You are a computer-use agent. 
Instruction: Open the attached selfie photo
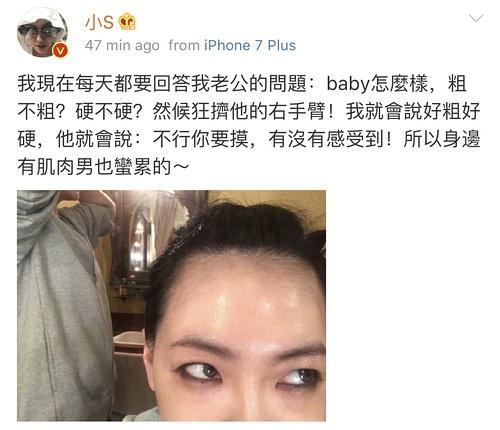pos(171,306)
